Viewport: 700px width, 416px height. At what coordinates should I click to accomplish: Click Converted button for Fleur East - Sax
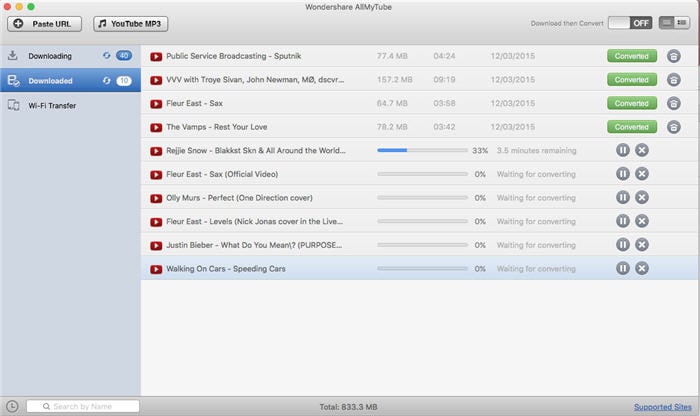click(631, 103)
